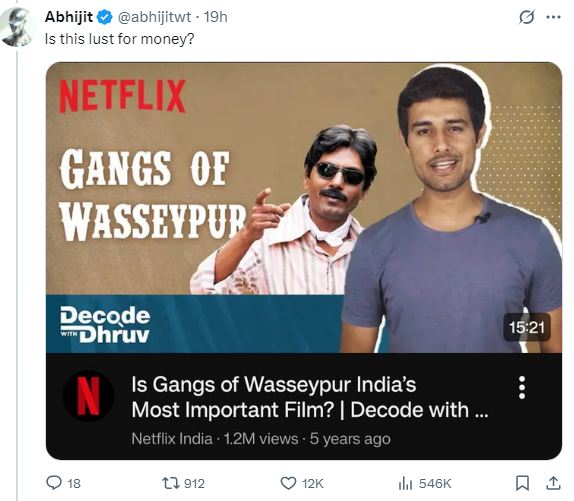574x501 pixels.
Task: Share the tweet via upload icon
Action: coord(553,483)
